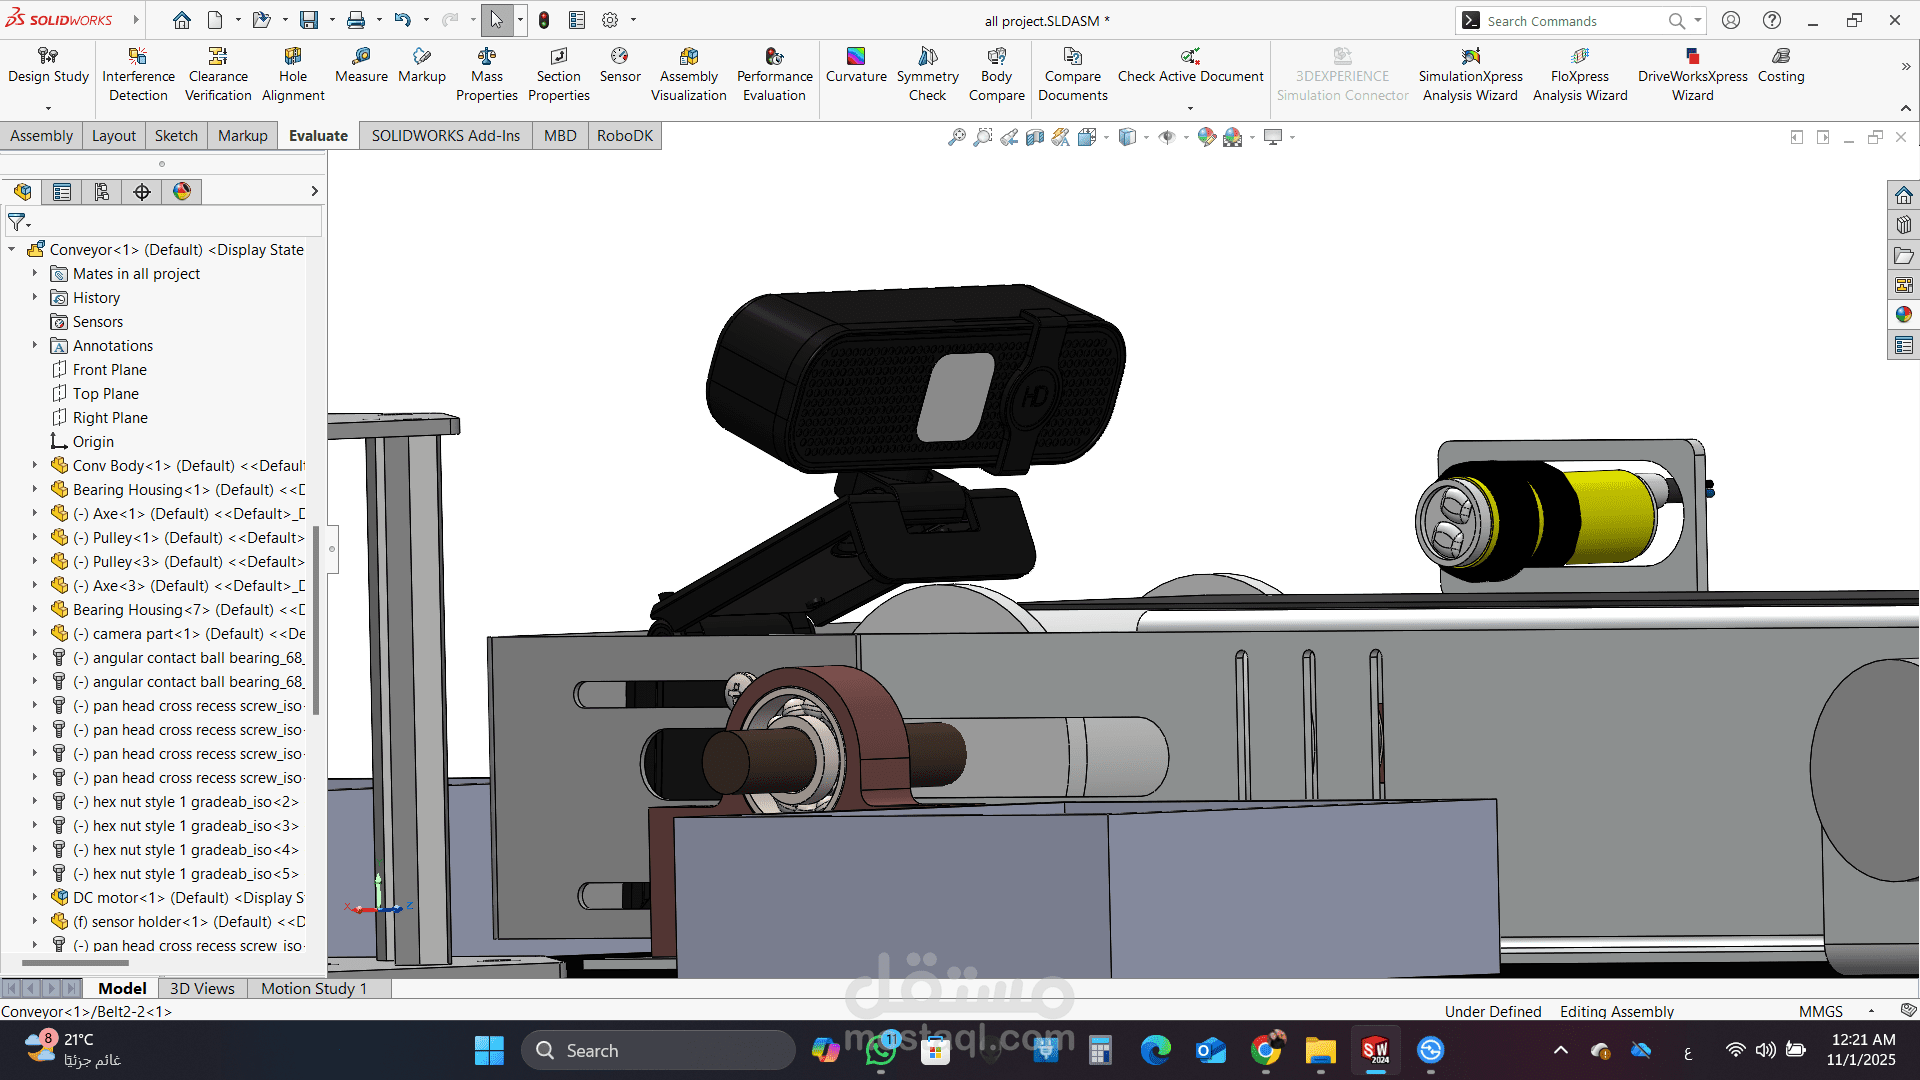This screenshot has width=1920, height=1080.
Task: Launch FloXpress Analysis Wizard
Action: 1580,74
